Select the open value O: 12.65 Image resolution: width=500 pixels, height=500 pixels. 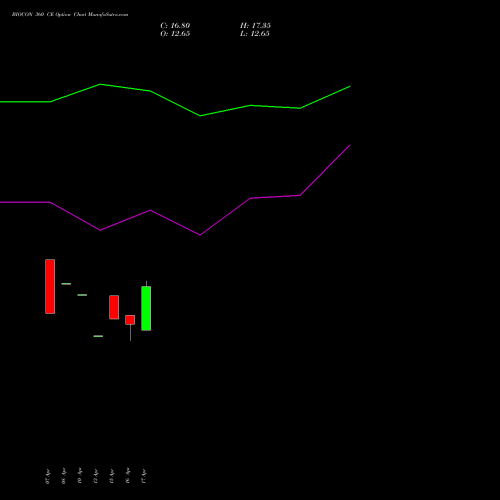[x=175, y=34]
